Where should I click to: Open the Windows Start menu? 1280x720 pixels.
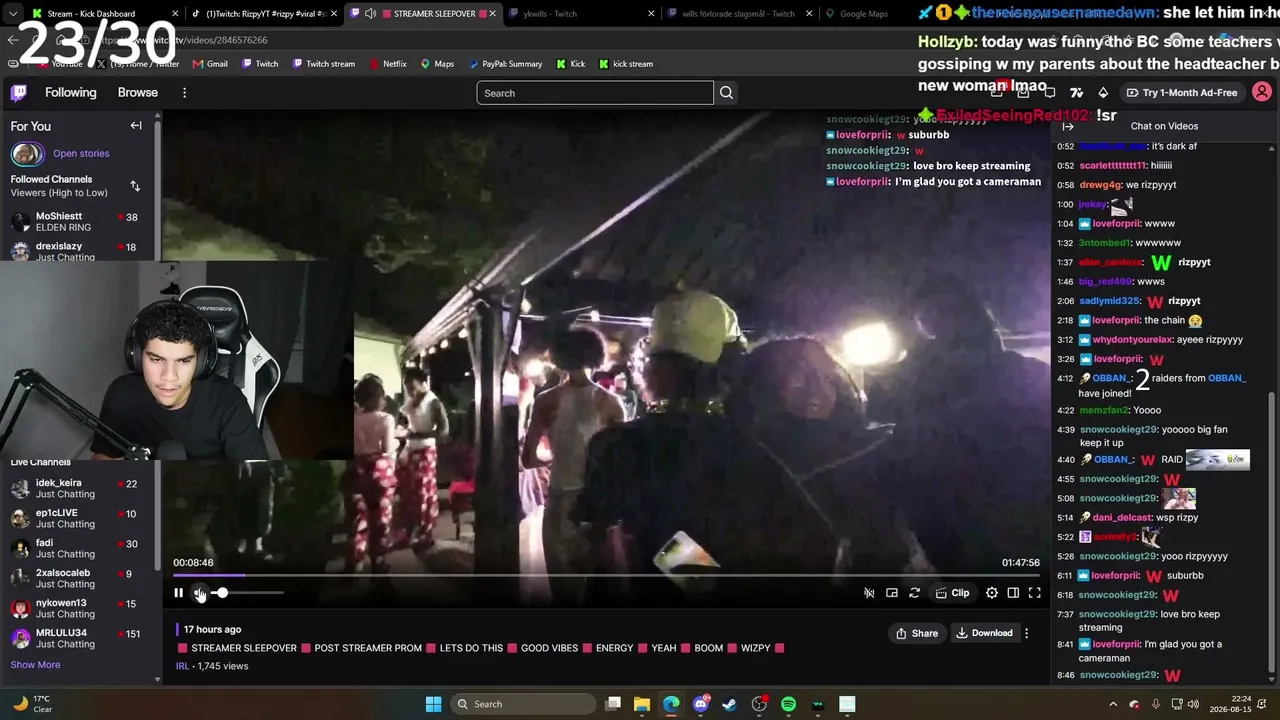(433, 704)
